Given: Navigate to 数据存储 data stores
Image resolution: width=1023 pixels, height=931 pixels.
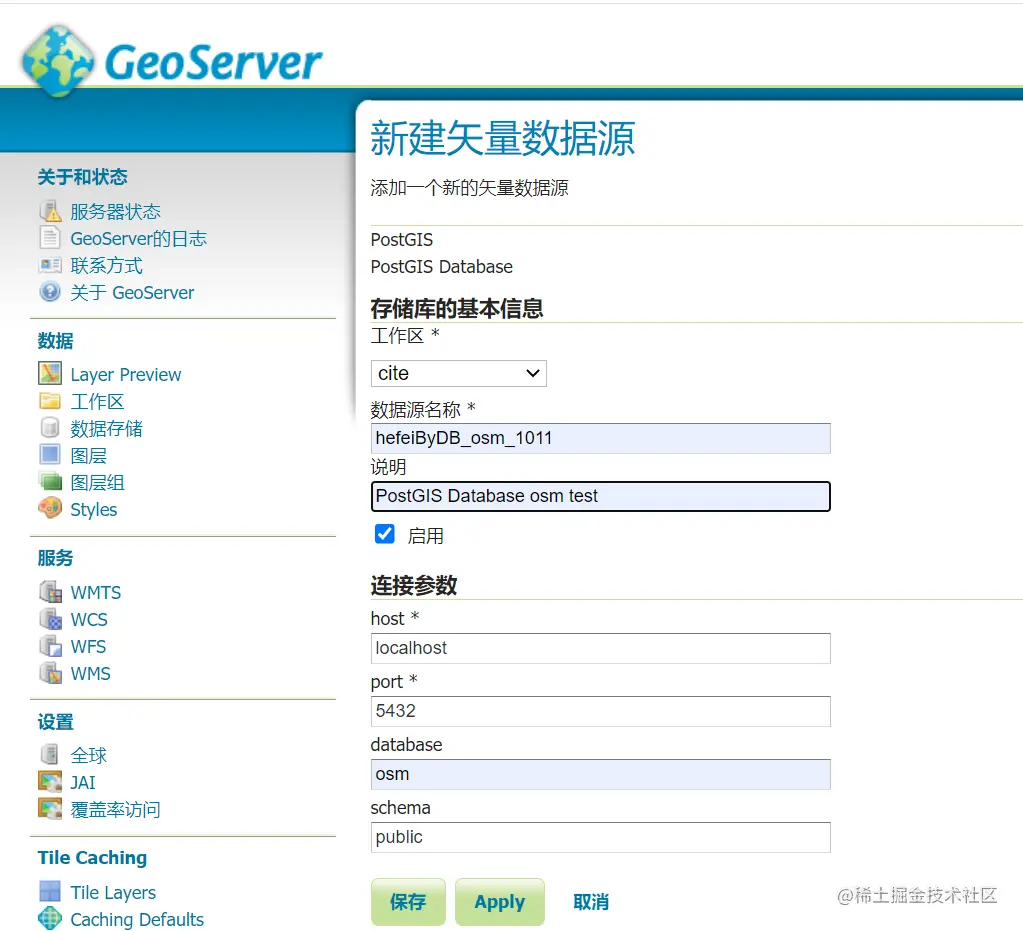Looking at the screenshot, I should click(x=106, y=429).
